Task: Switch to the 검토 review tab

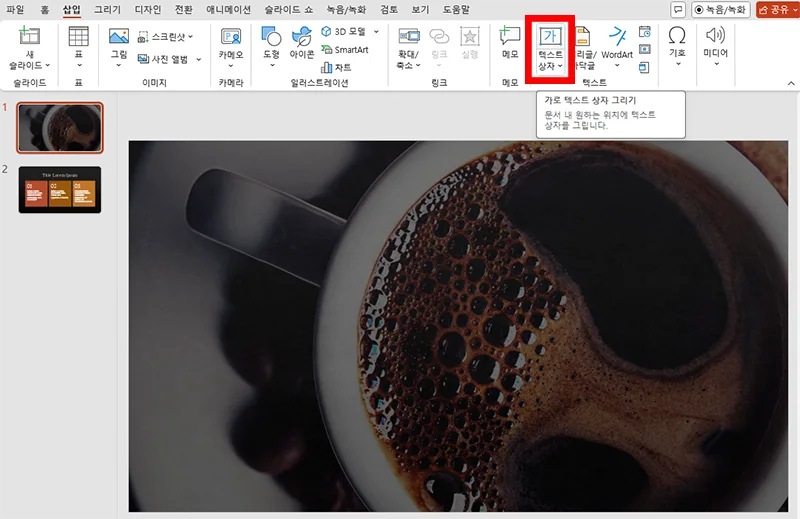Action: click(x=389, y=10)
